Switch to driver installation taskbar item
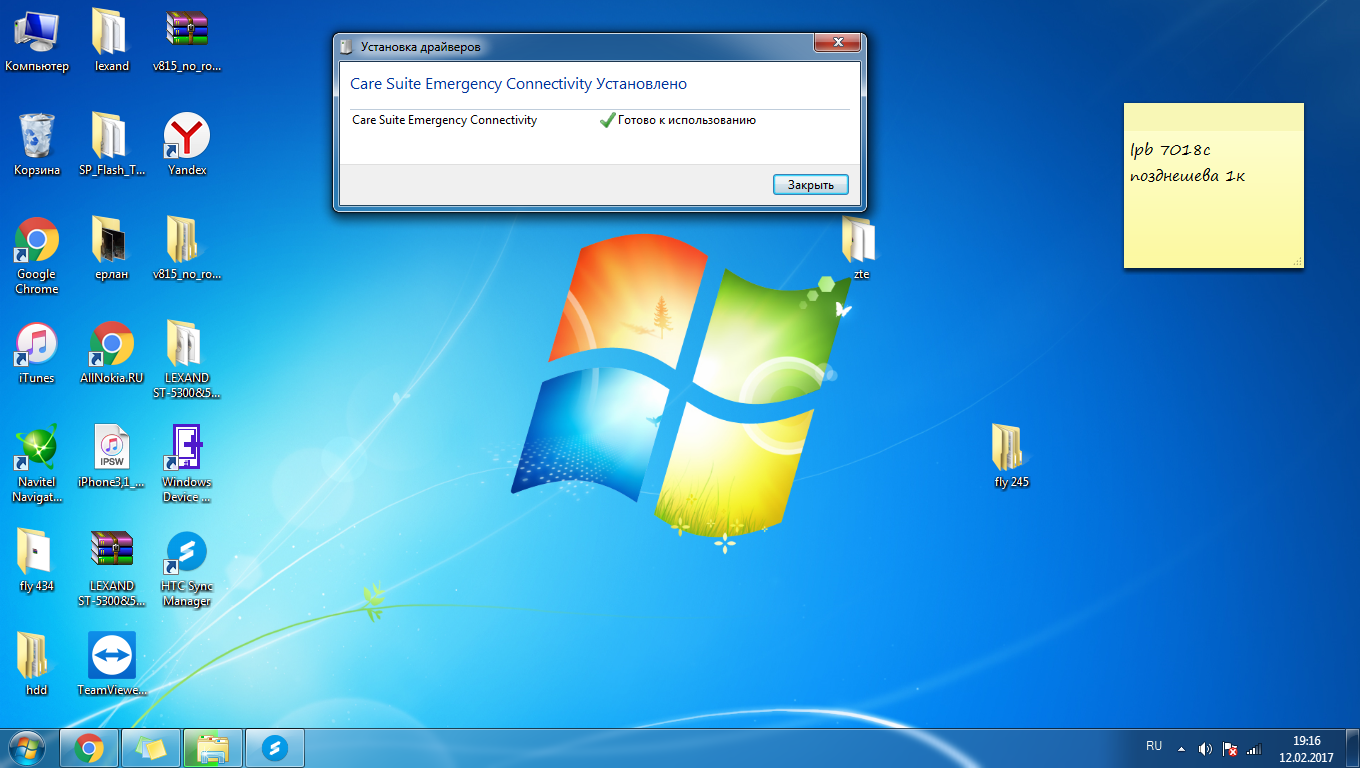This screenshot has width=1360, height=768. (213, 747)
